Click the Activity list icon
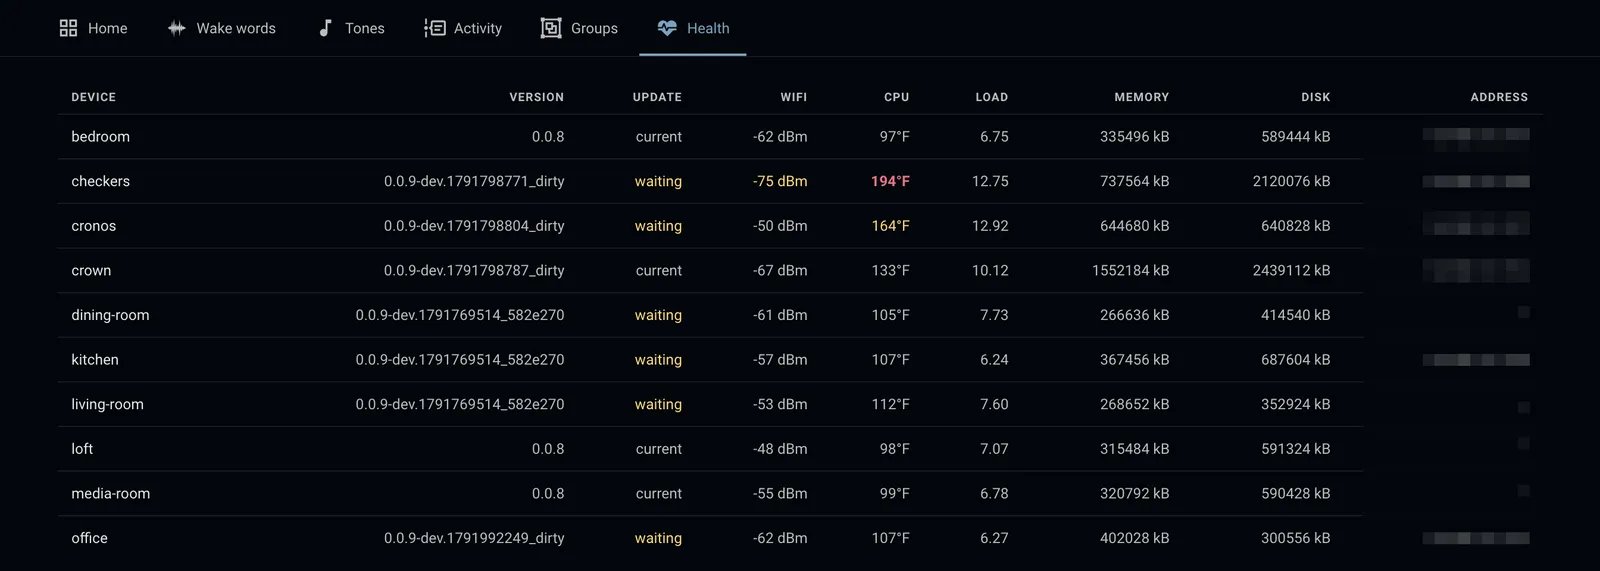 click(434, 28)
